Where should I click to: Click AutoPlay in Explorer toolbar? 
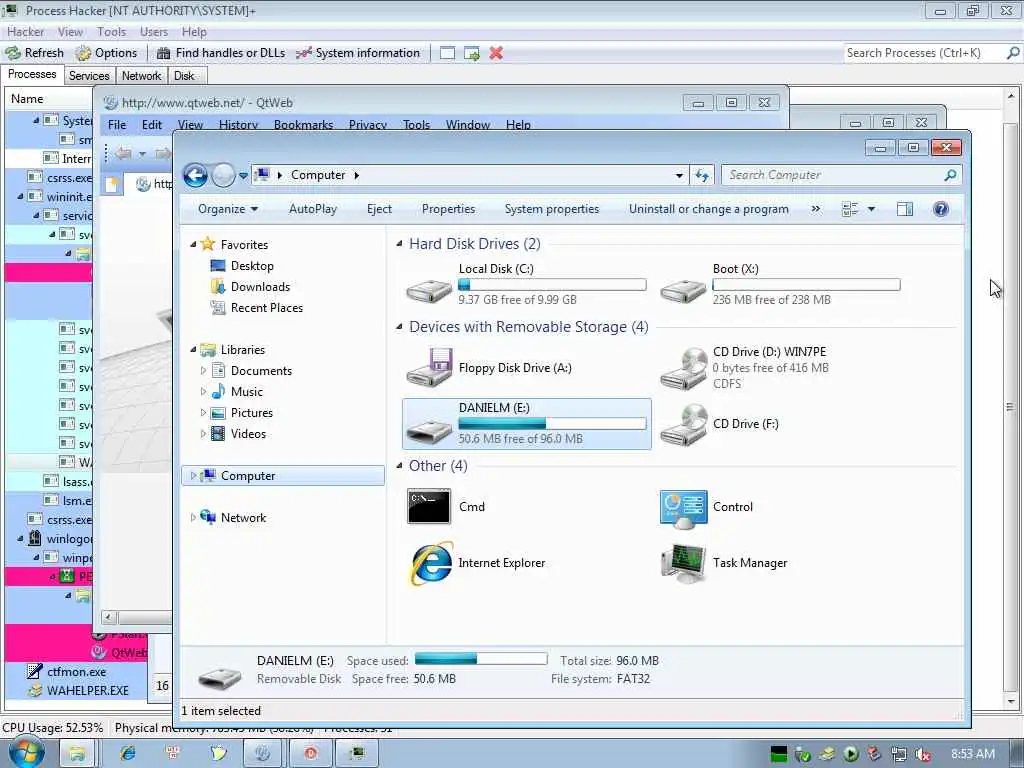coord(313,209)
